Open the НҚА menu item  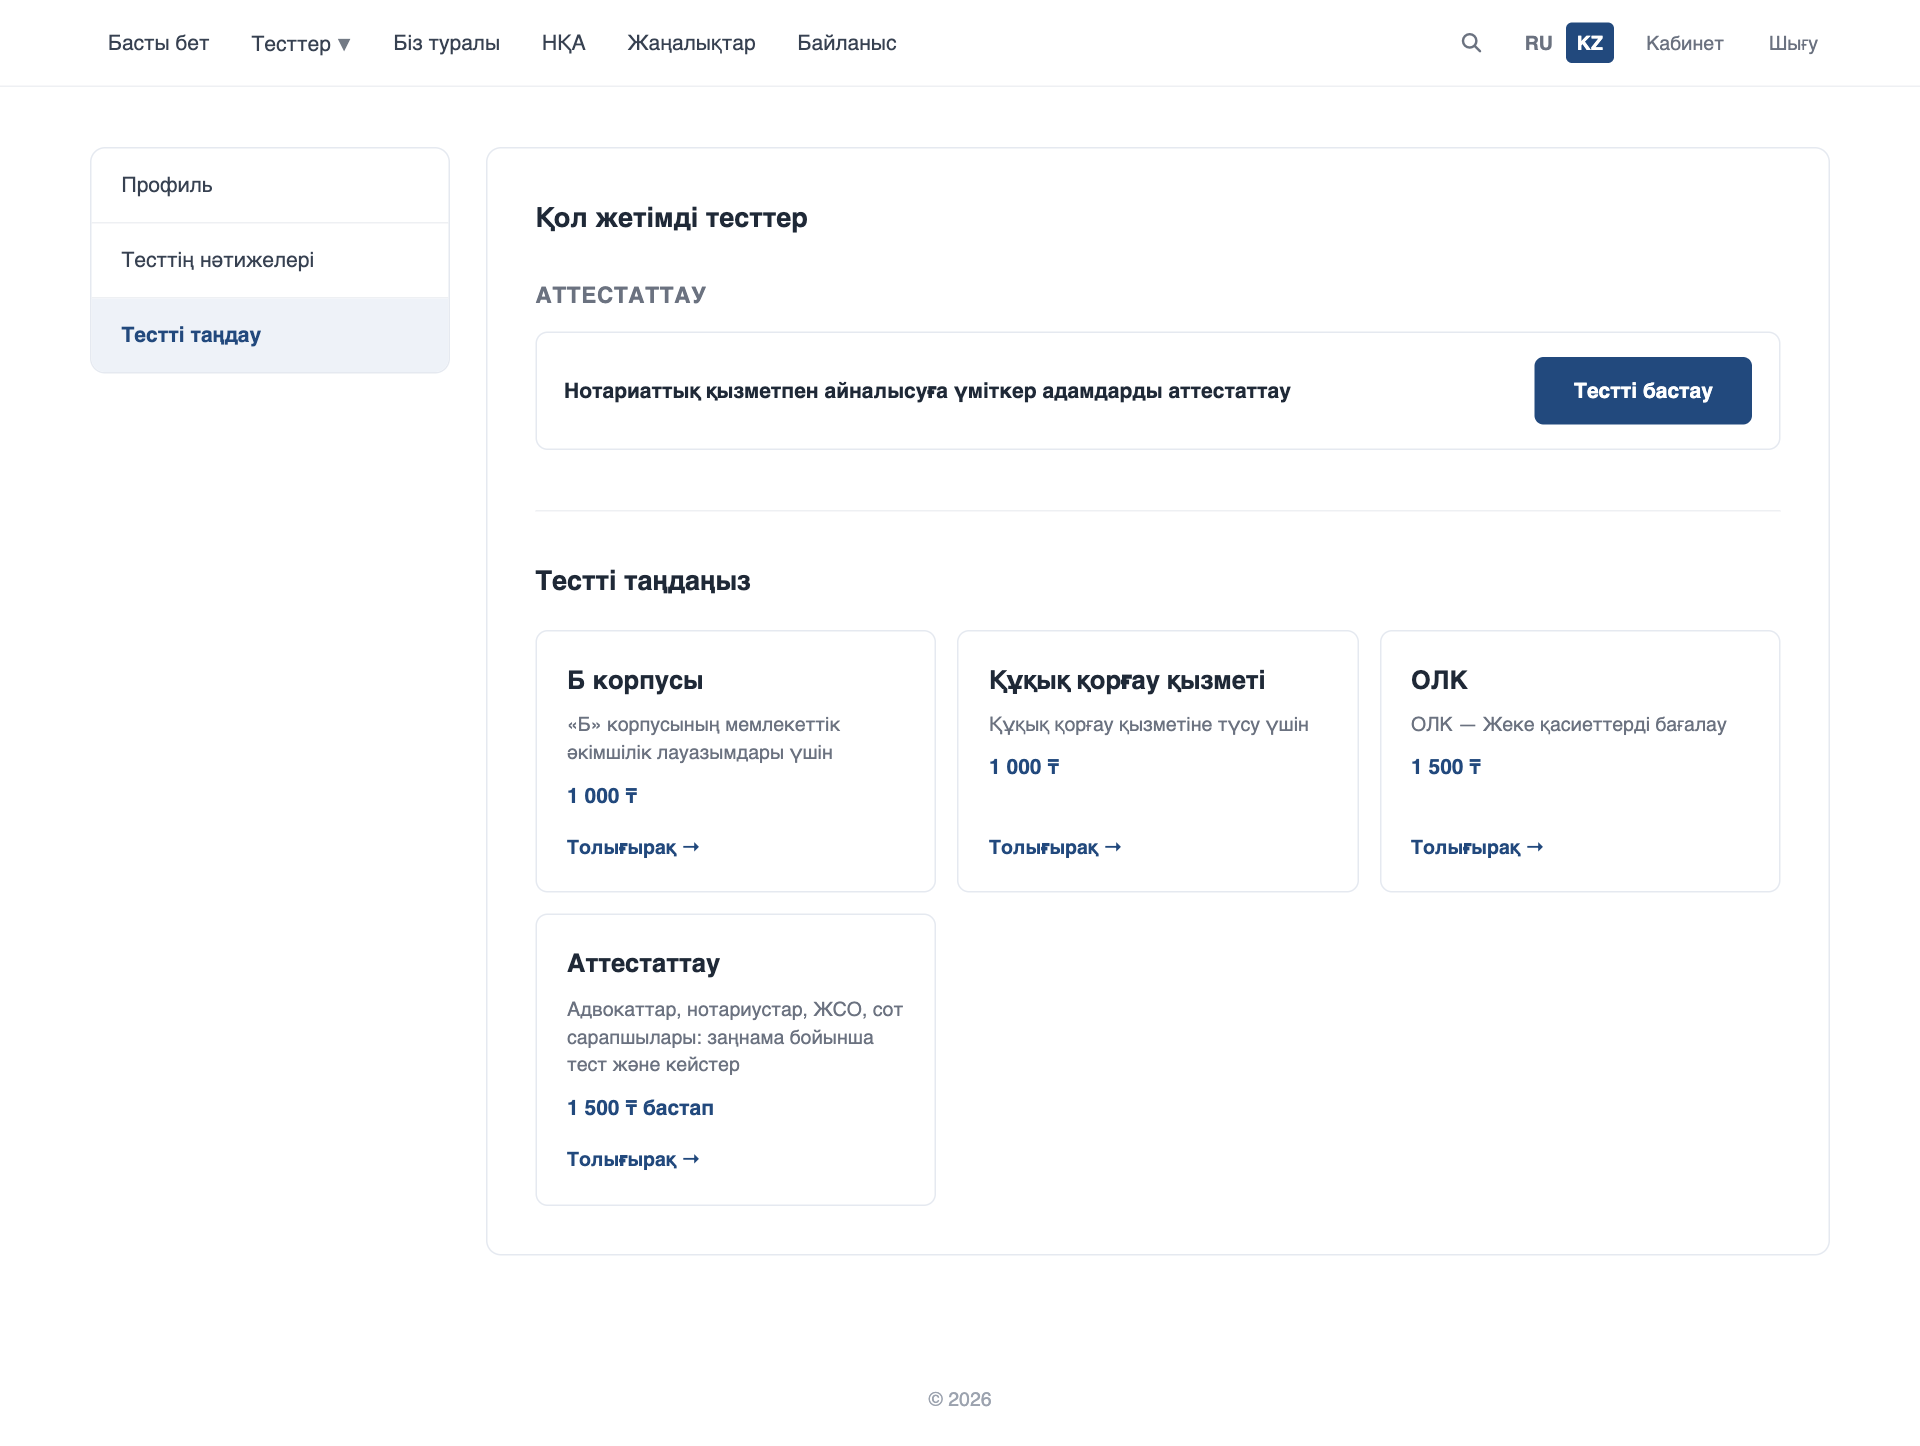click(x=563, y=43)
